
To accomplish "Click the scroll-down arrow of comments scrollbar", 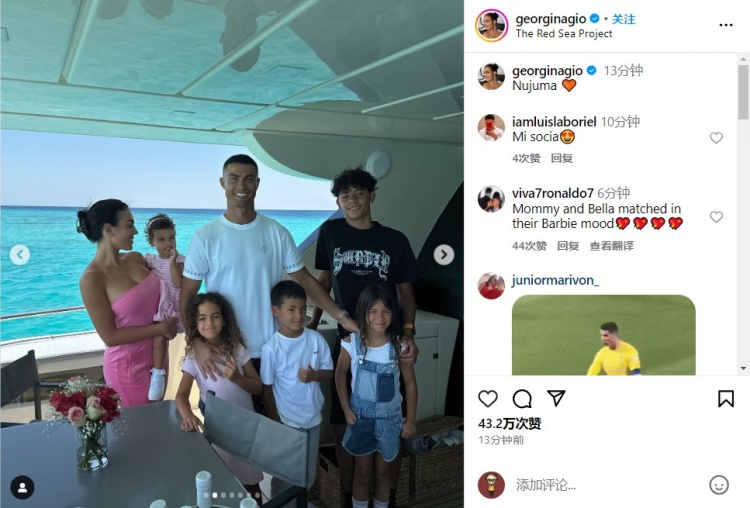I will click(x=743, y=368).
